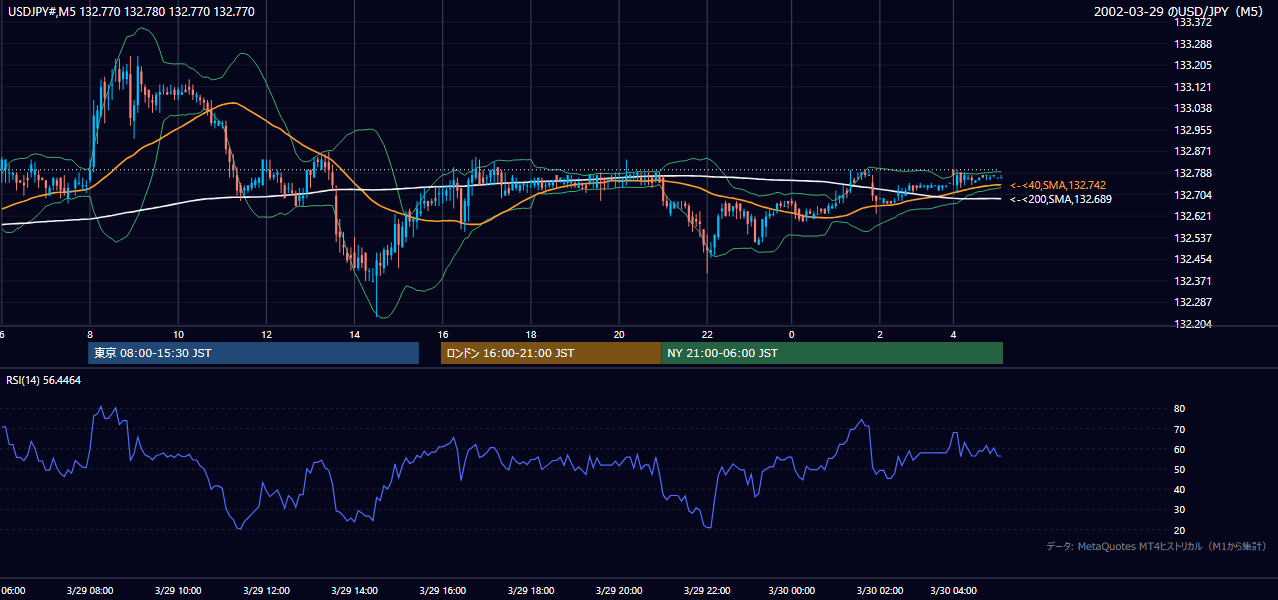Click hour label 16 under the price chart

pyautogui.click(x=443, y=334)
